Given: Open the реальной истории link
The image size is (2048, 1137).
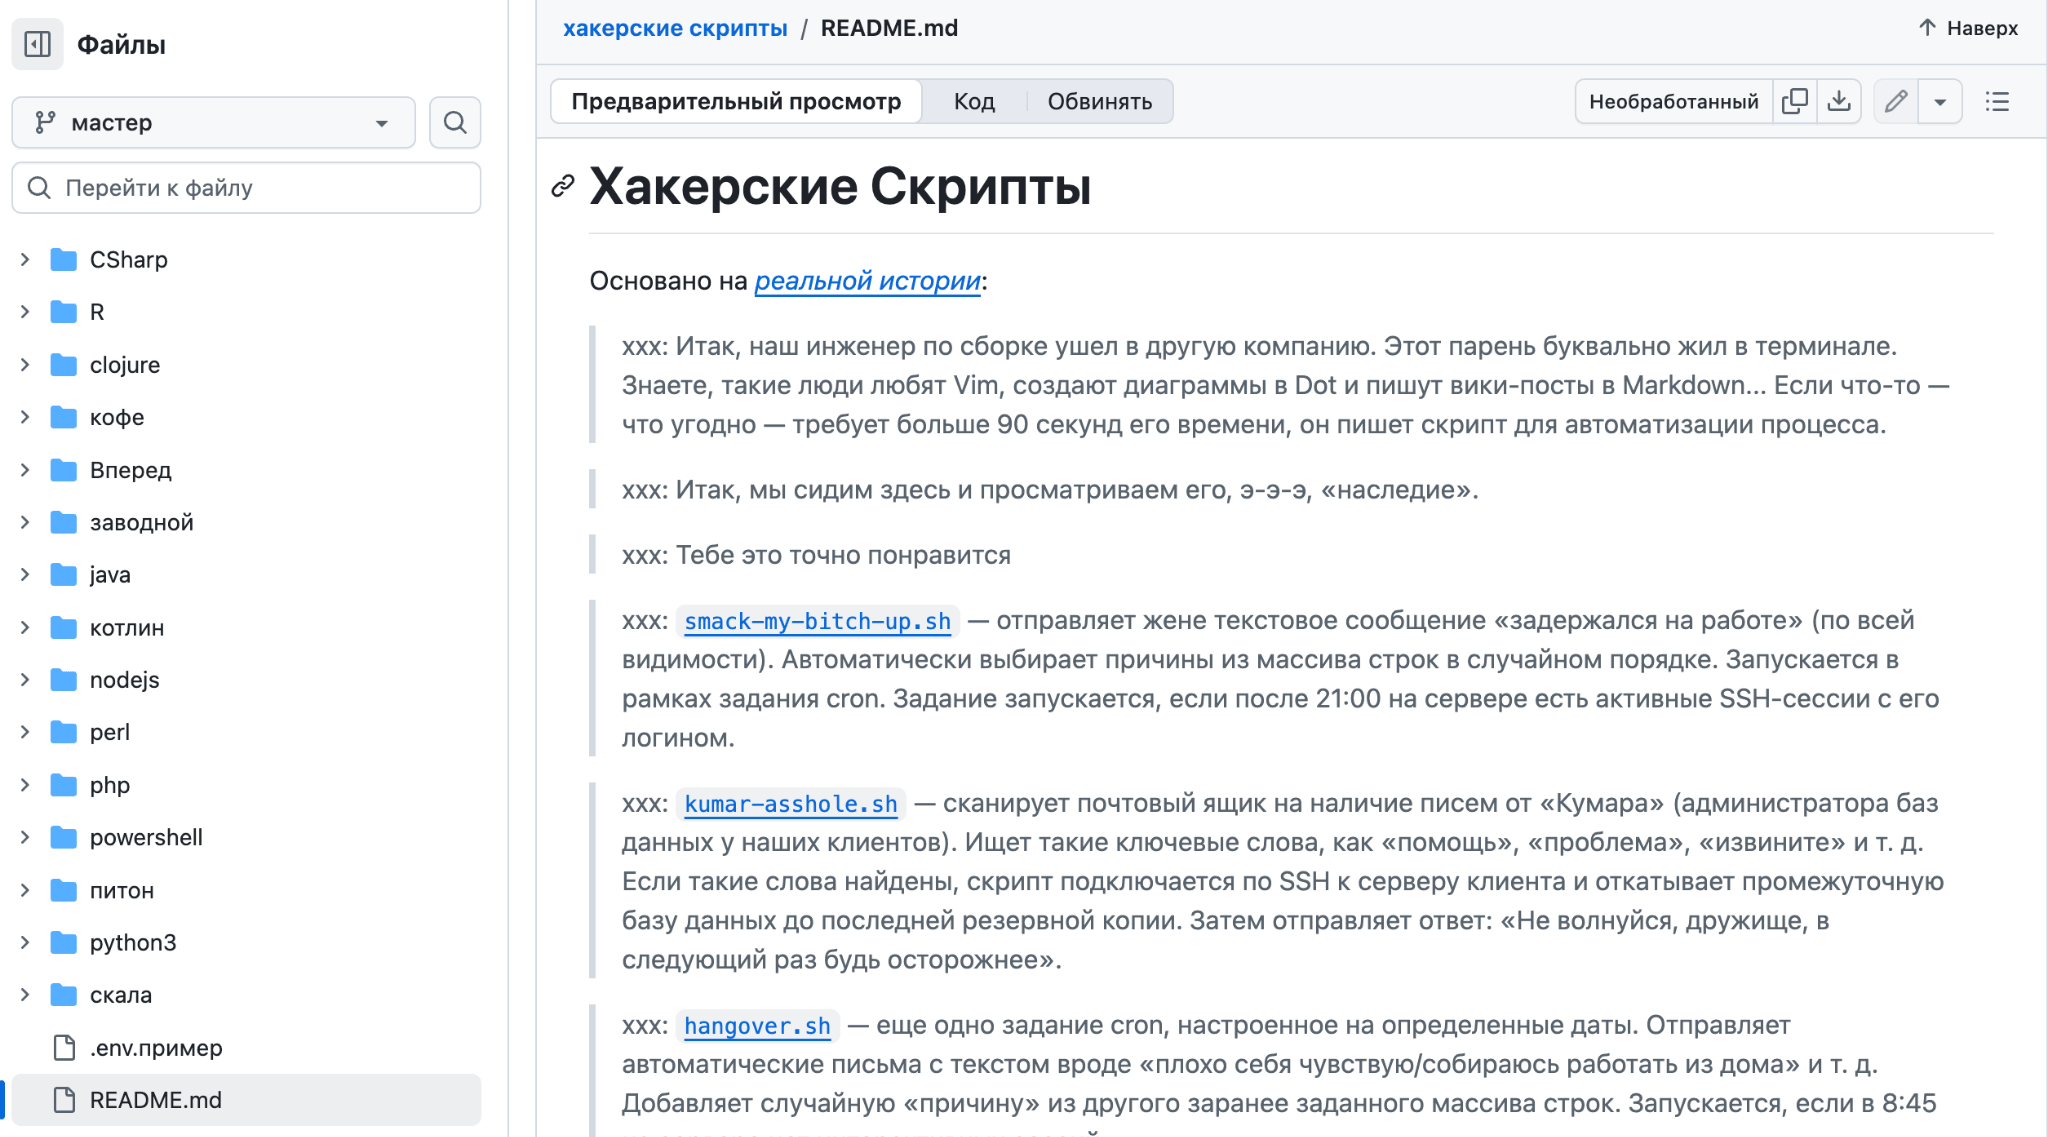Looking at the screenshot, I should 866,281.
